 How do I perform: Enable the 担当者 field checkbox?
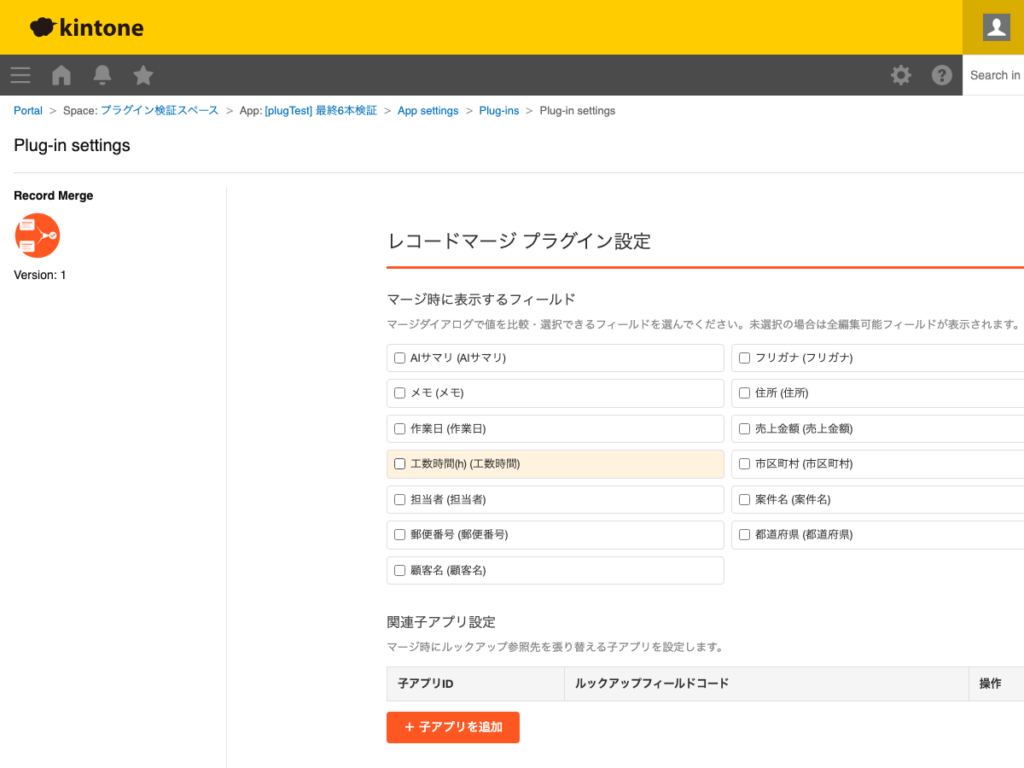tap(400, 499)
